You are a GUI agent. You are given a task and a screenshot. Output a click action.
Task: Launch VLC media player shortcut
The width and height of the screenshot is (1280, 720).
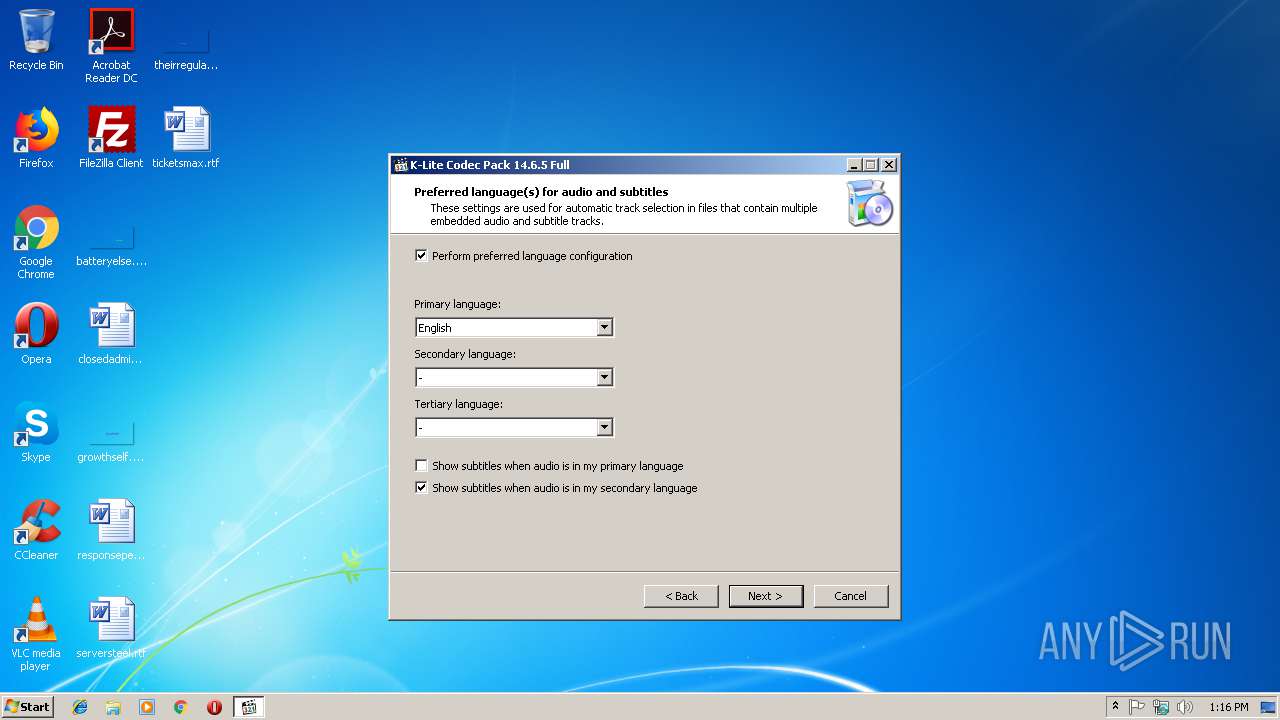36,634
